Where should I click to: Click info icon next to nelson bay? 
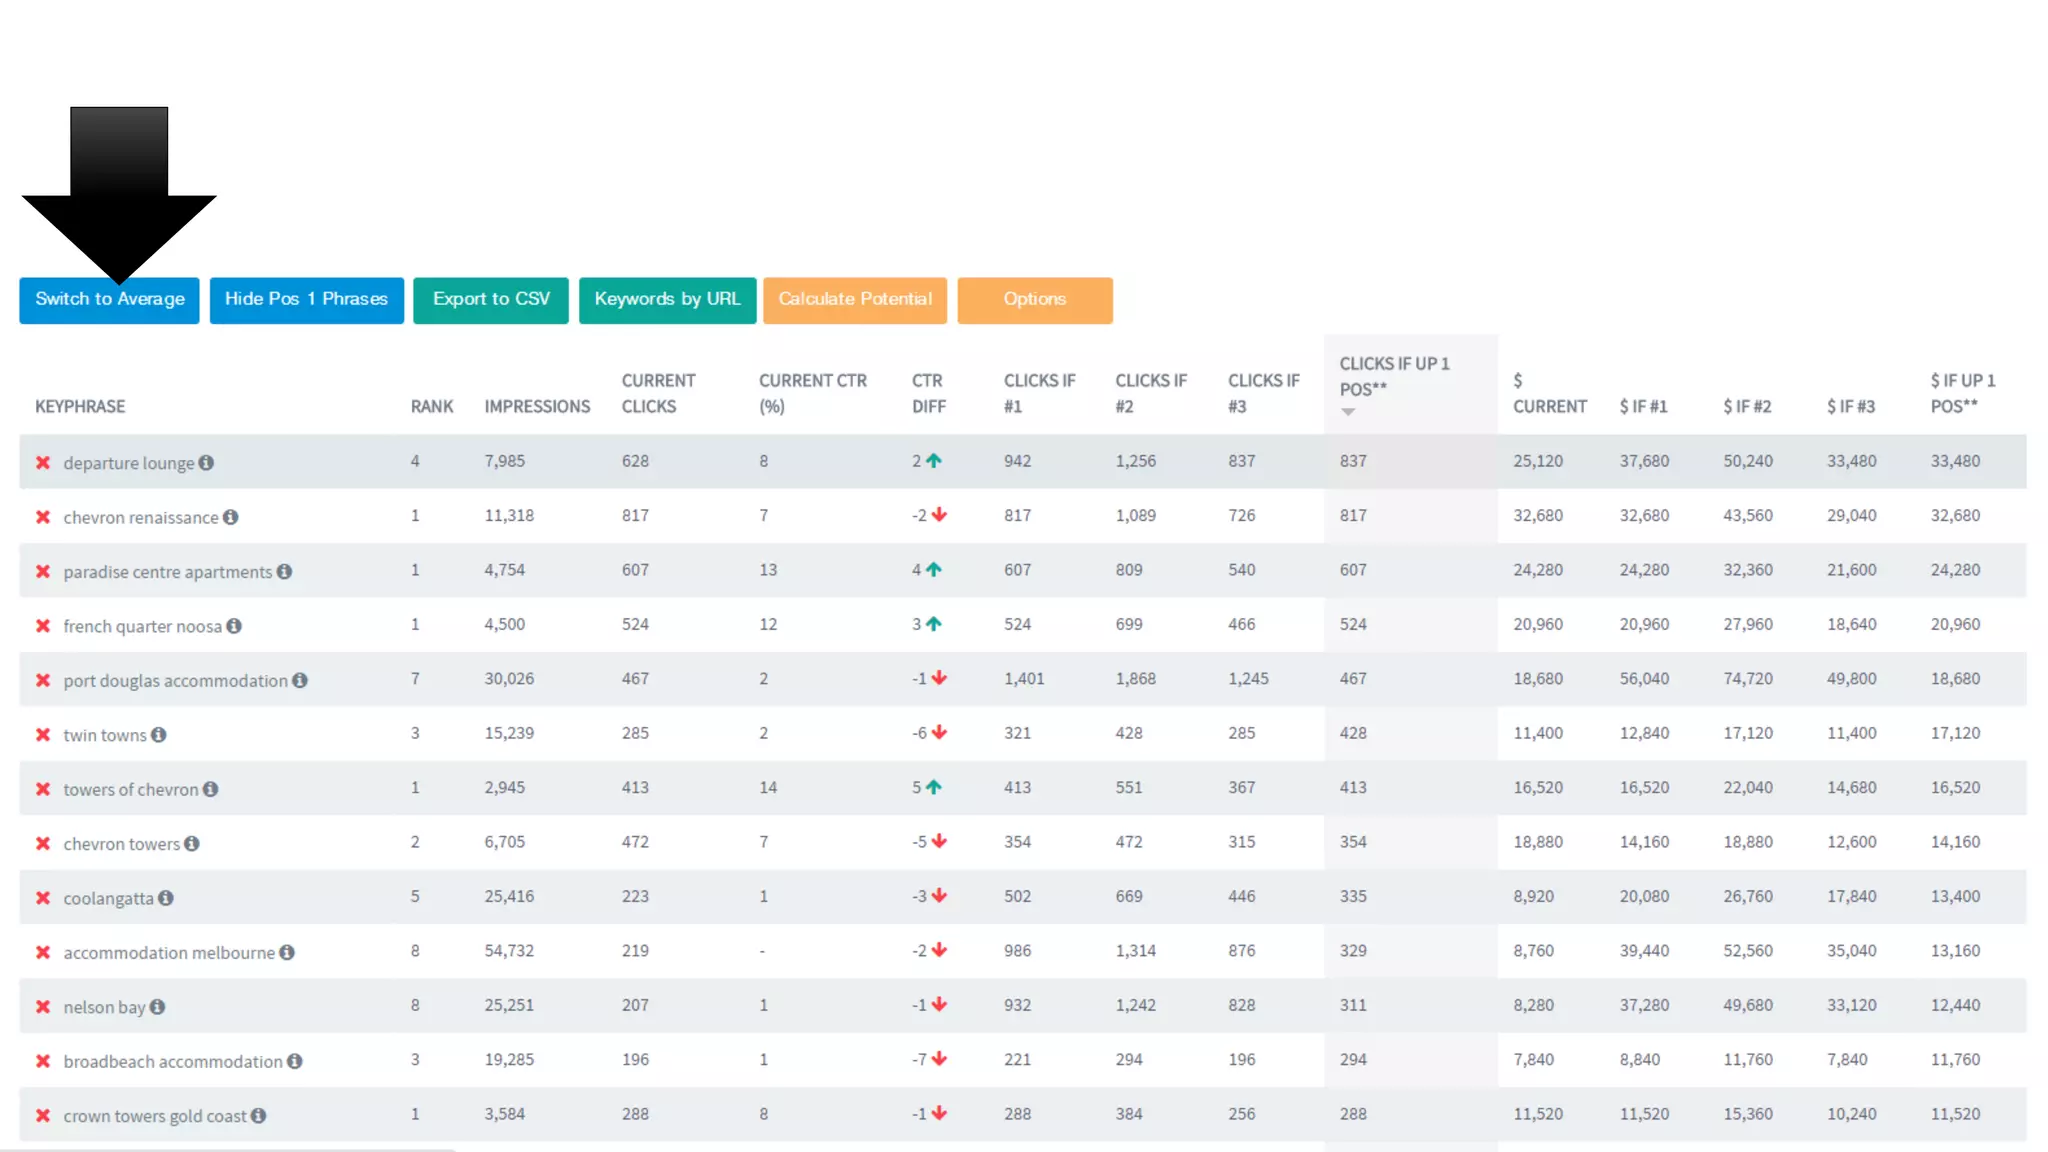[x=158, y=1007]
